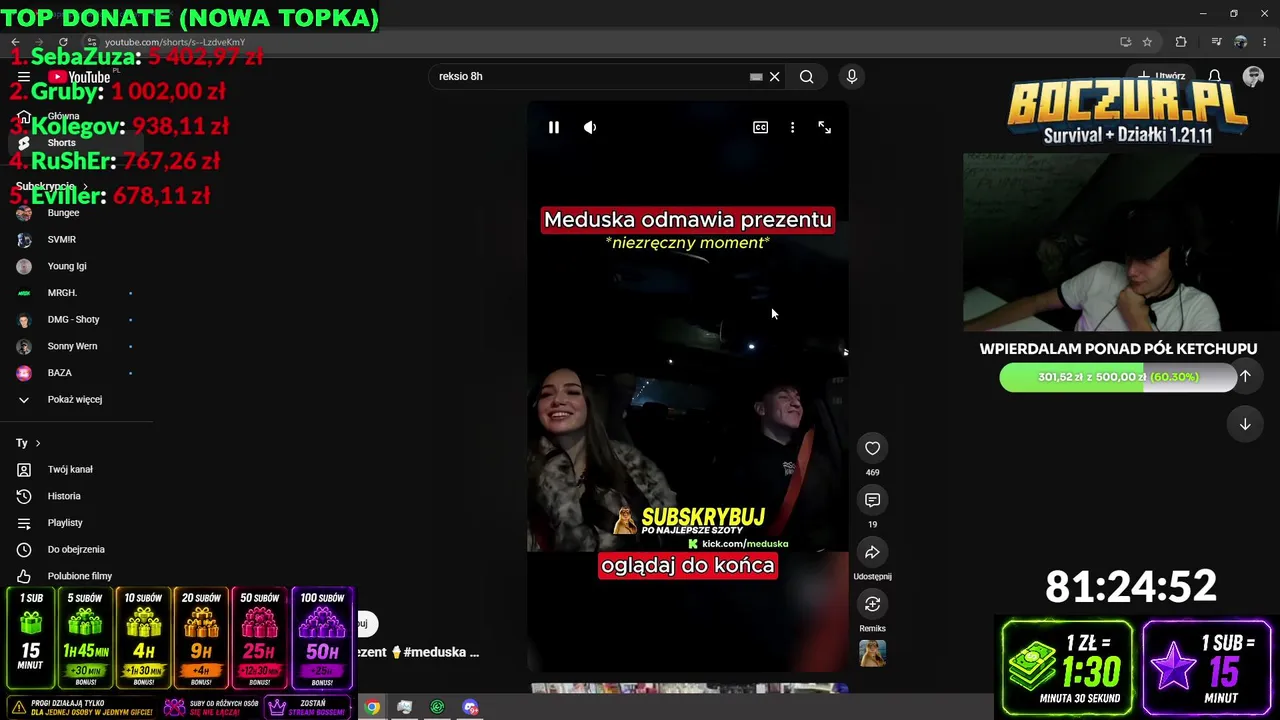Enter fullscreen for the Short

(824, 127)
